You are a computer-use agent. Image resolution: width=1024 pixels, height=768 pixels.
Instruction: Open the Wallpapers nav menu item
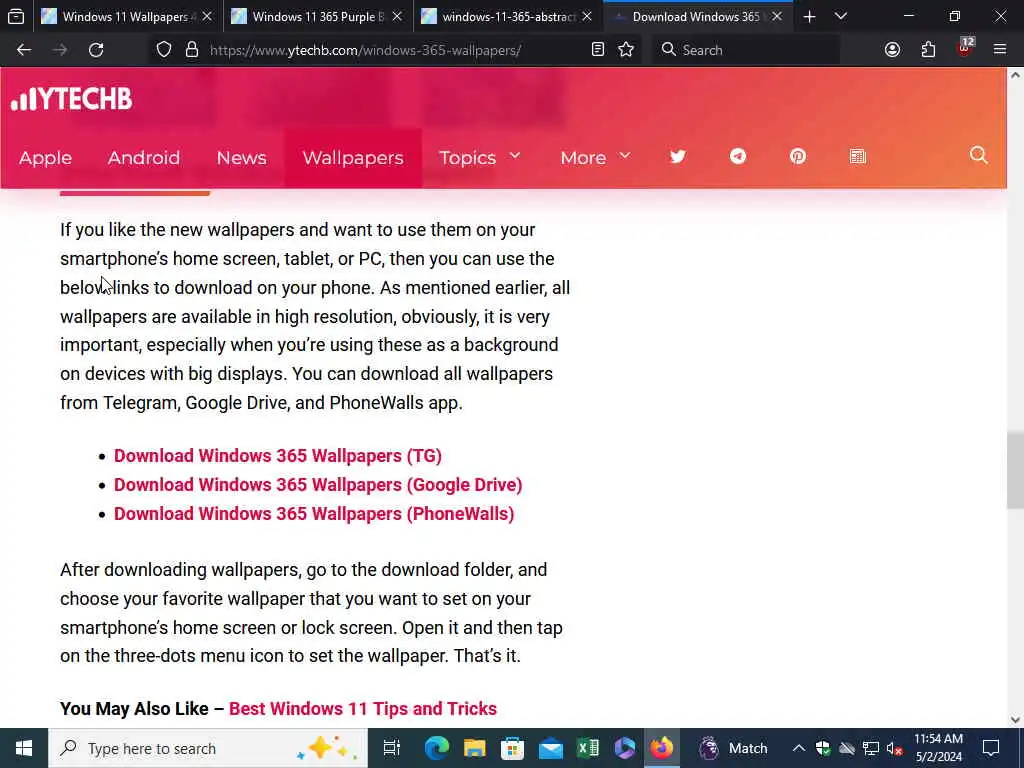click(353, 158)
